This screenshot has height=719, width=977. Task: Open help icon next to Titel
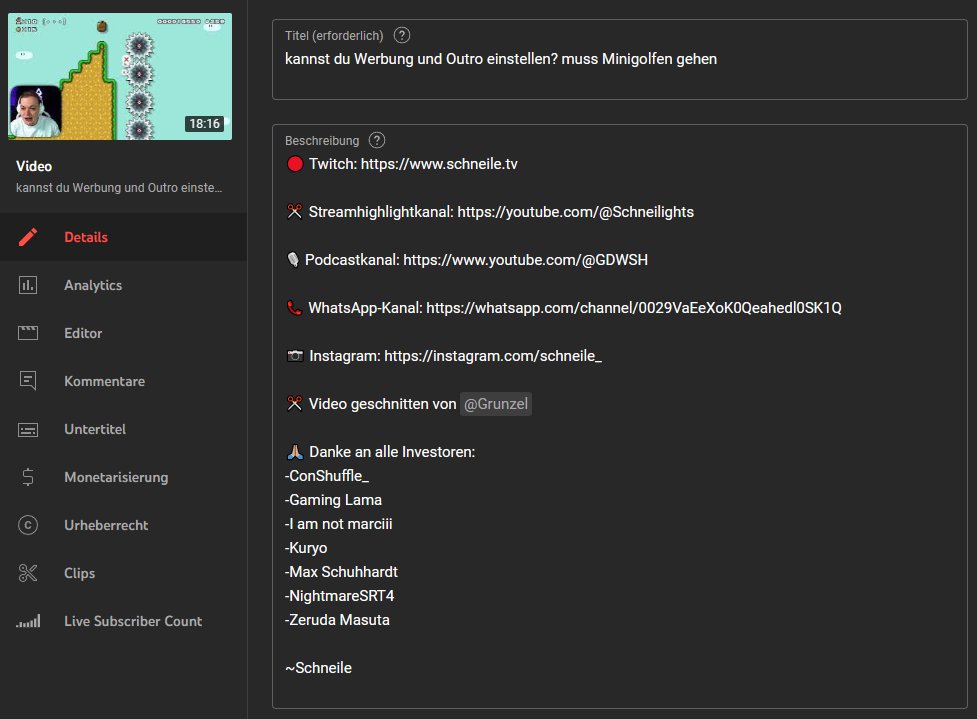402,36
